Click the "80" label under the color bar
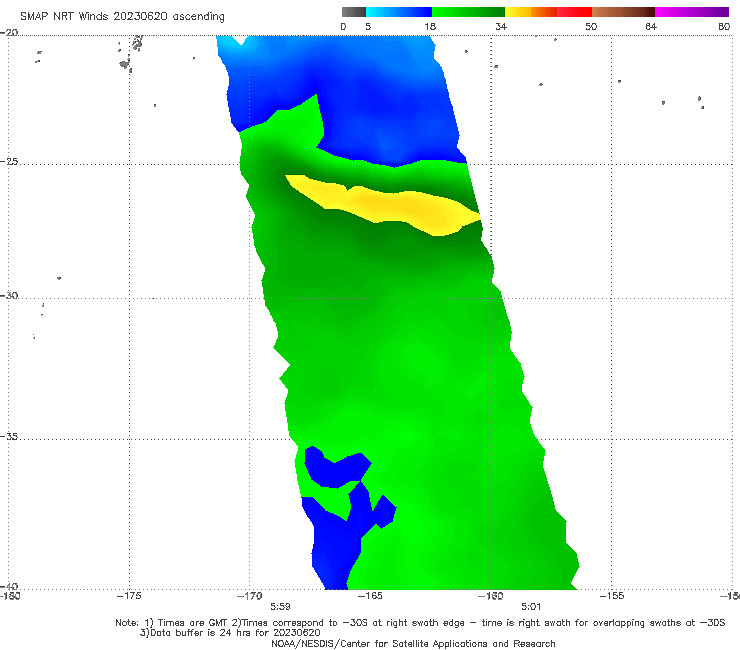This screenshot has height=650, width=740. tap(724, 26)
